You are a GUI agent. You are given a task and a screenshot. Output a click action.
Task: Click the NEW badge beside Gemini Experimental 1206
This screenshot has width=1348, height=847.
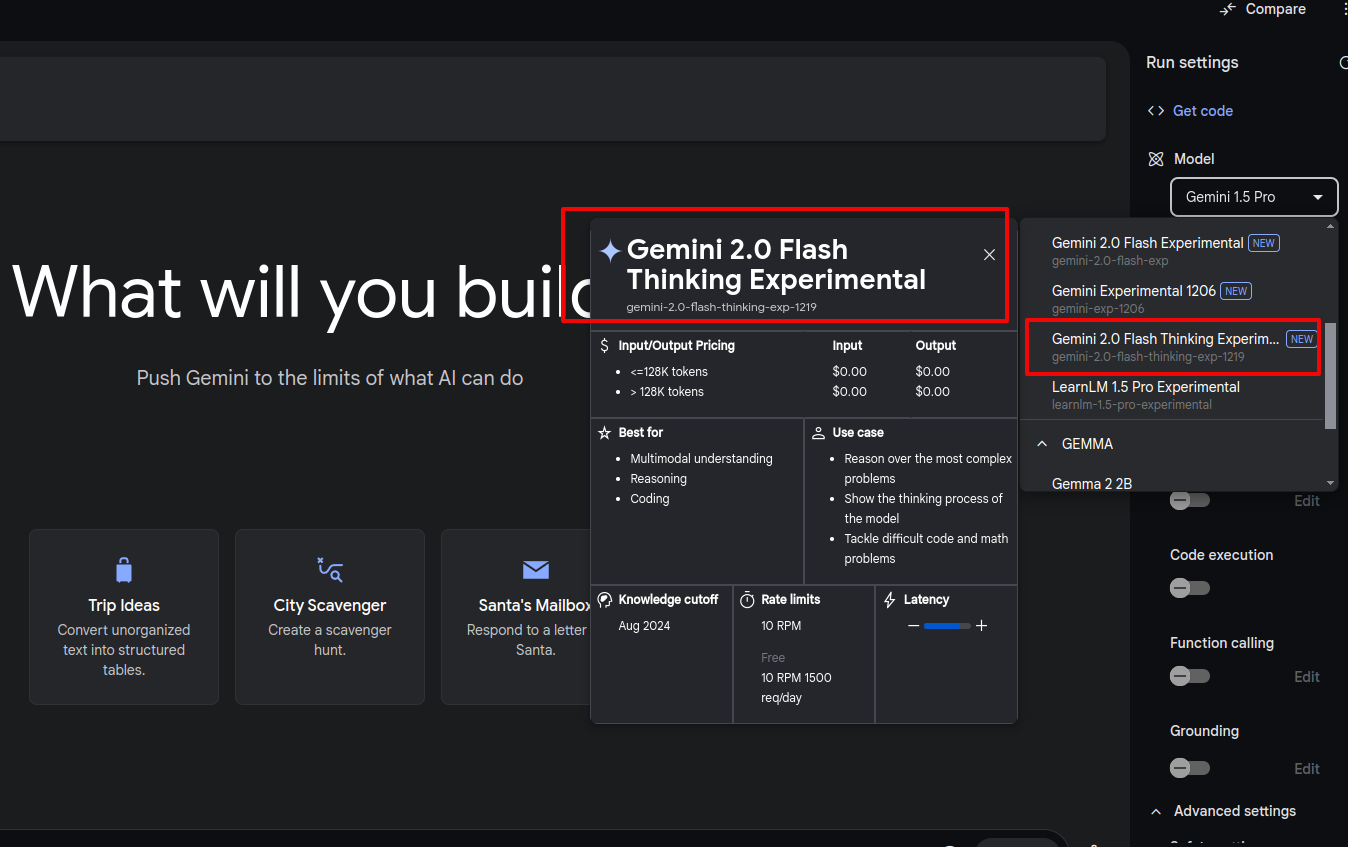(x=1236, y=291)
